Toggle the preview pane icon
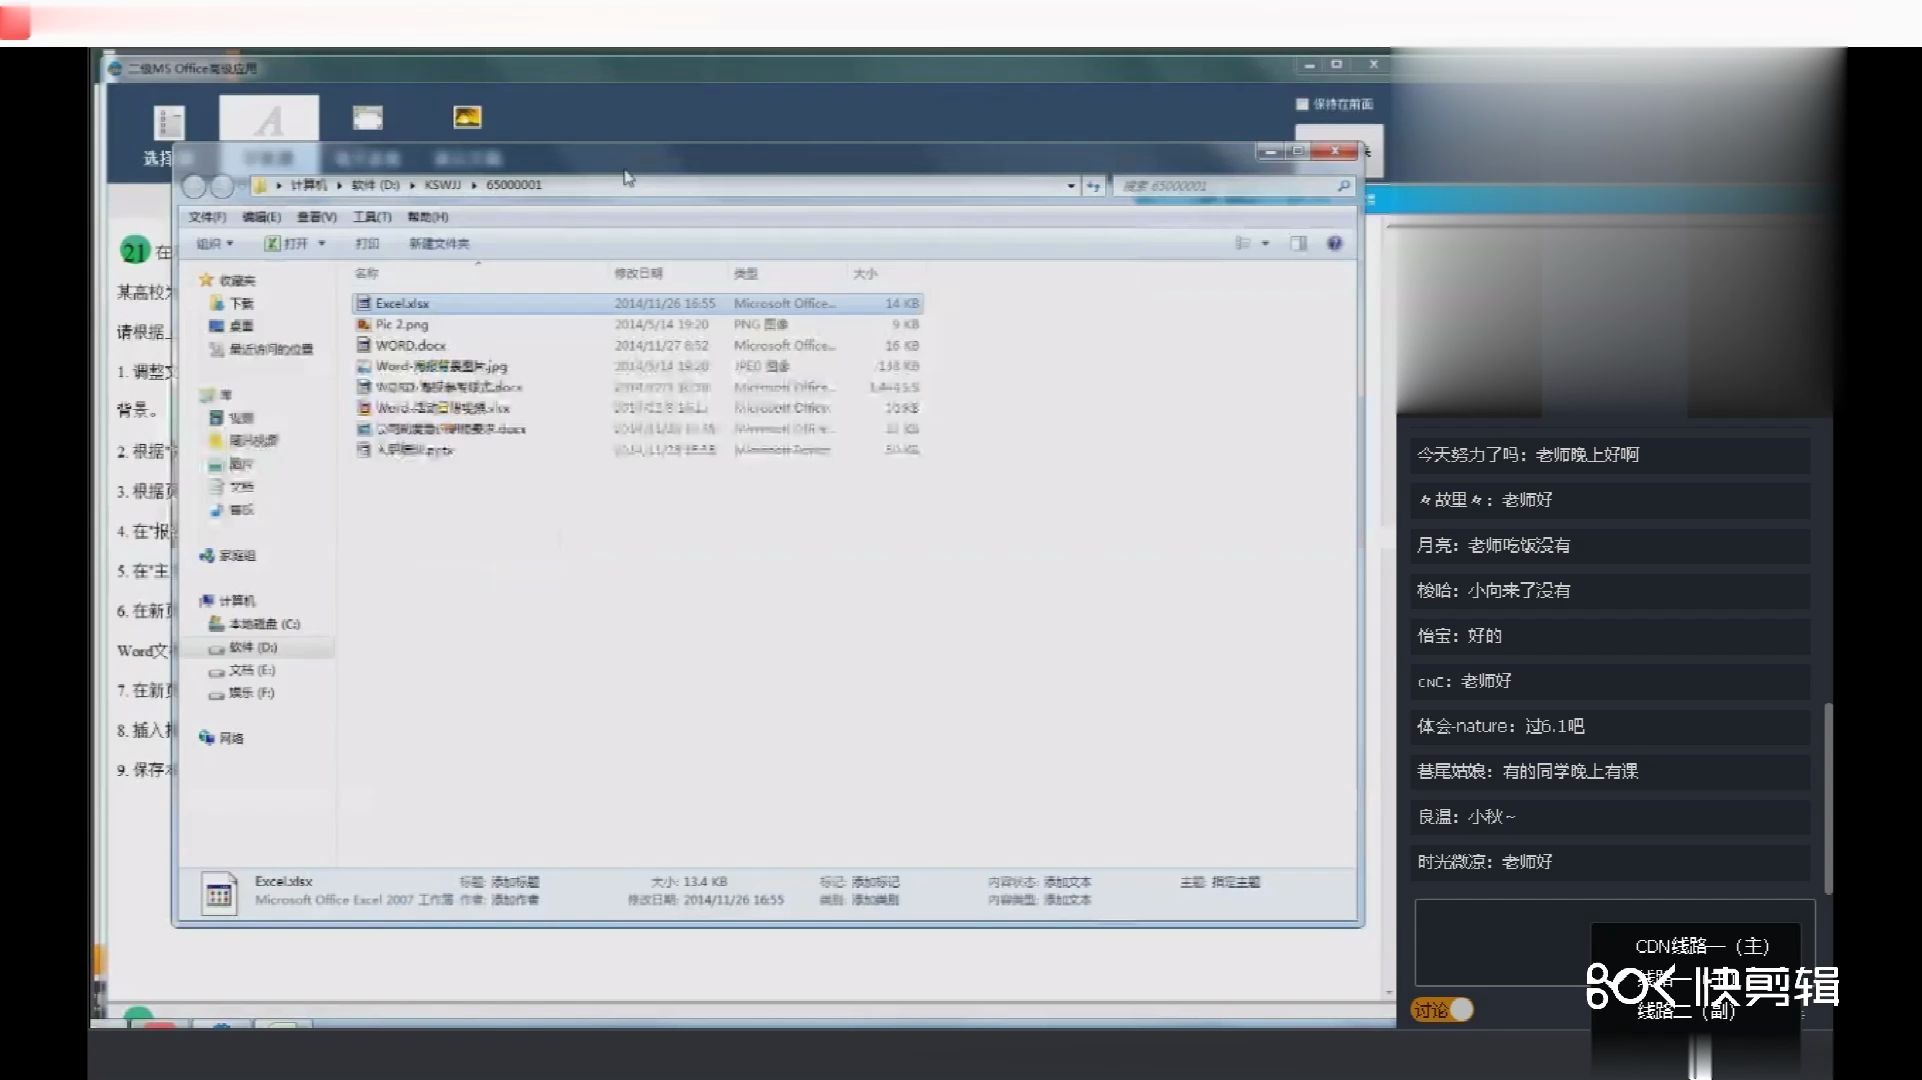The height and width of the screenshot is (1080, 1922). tap(1298, 243)
